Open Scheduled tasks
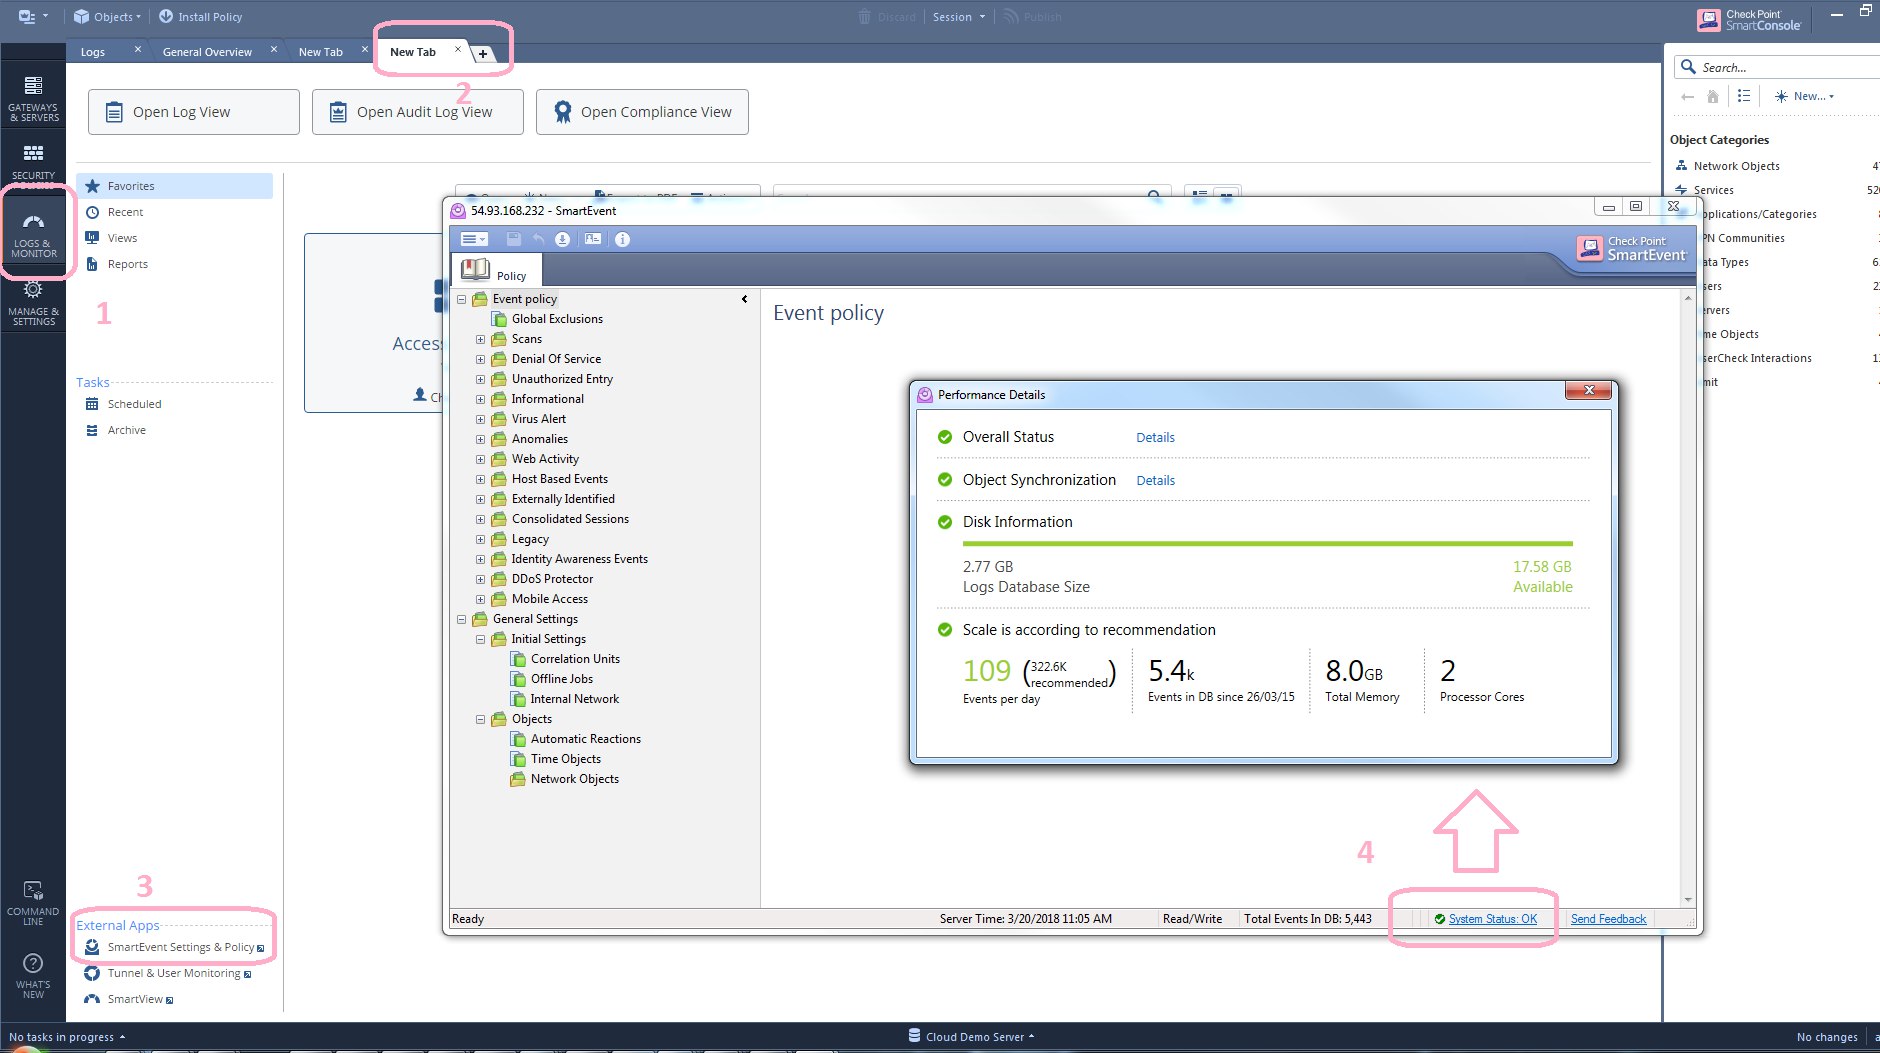 pos(134,404)
